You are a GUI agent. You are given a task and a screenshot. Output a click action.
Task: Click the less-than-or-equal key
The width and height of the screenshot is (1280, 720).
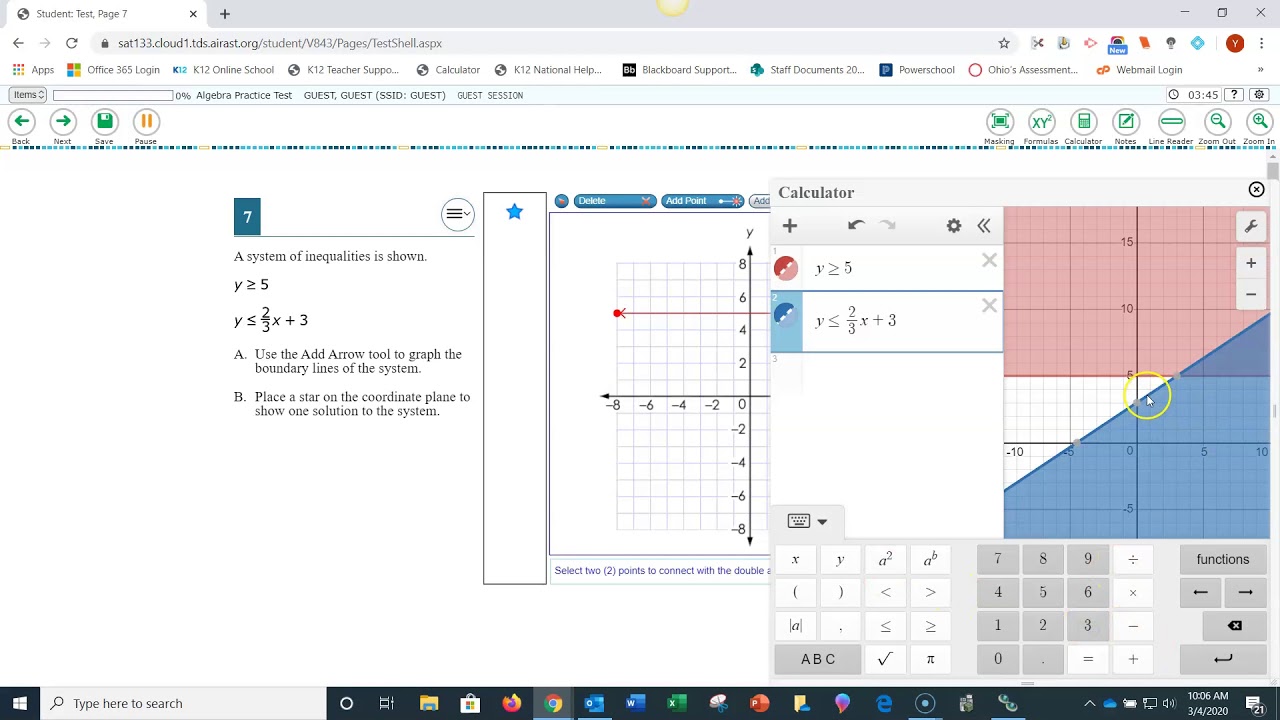click(885, 626)
